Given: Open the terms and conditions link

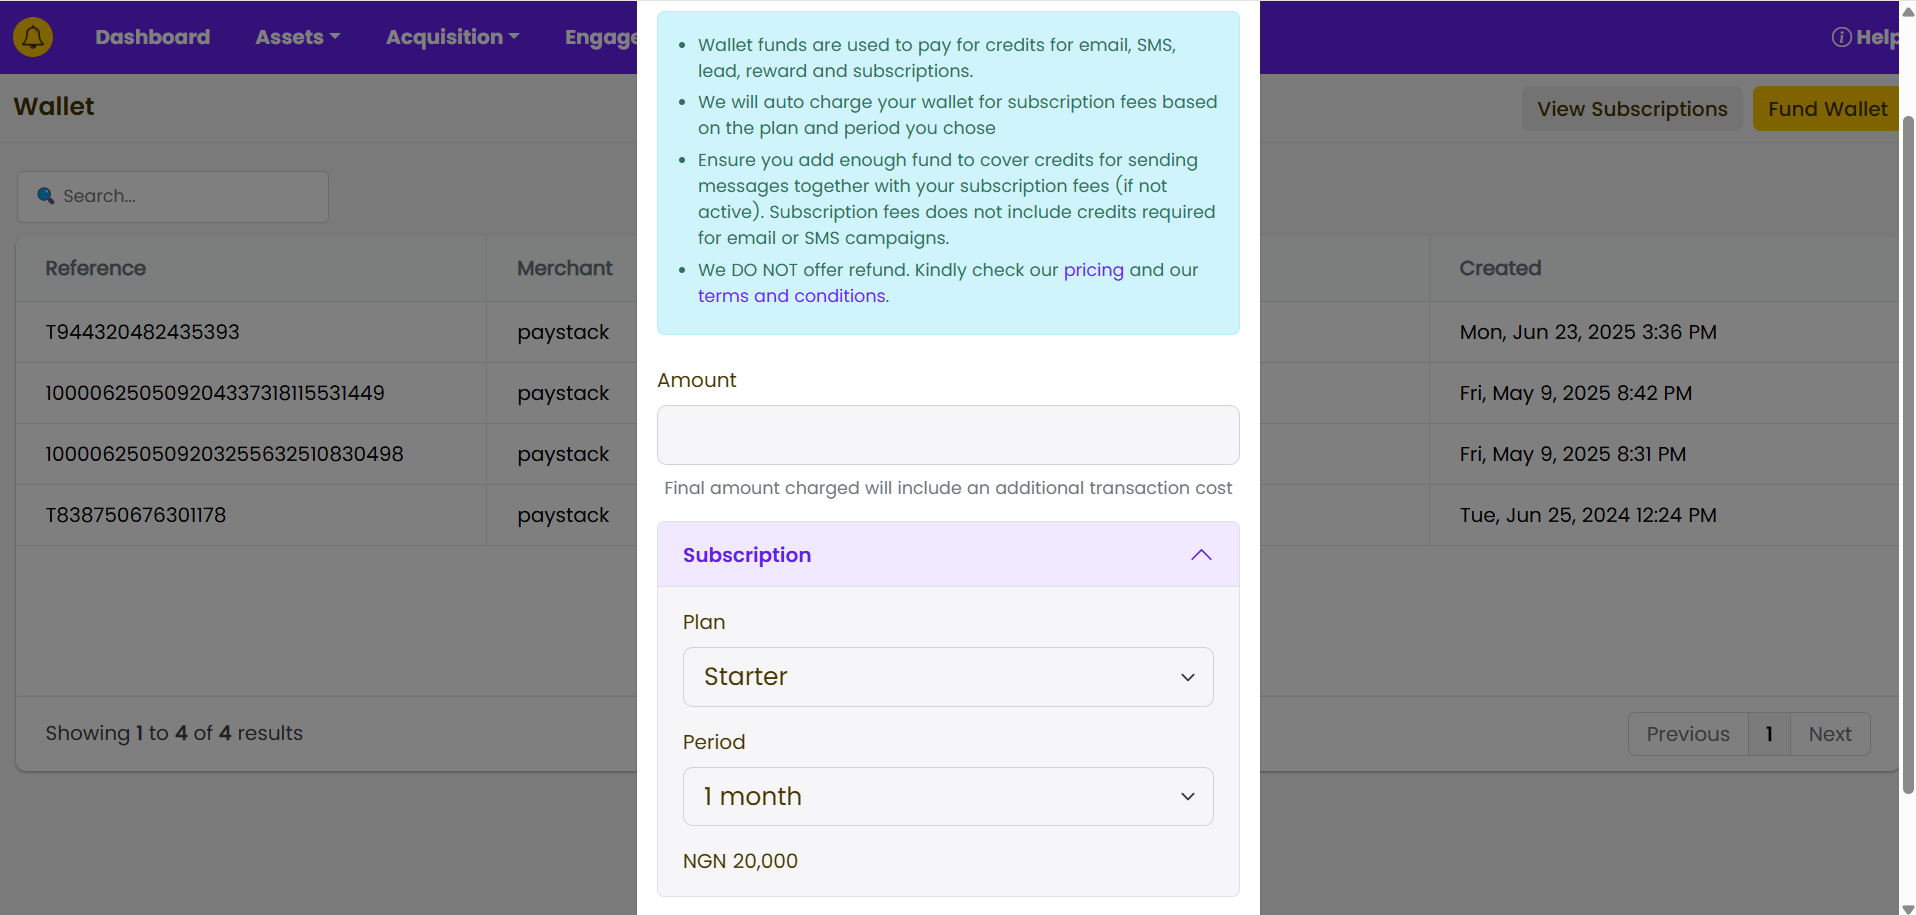Looking at the screenshot, I should (791, 296).
